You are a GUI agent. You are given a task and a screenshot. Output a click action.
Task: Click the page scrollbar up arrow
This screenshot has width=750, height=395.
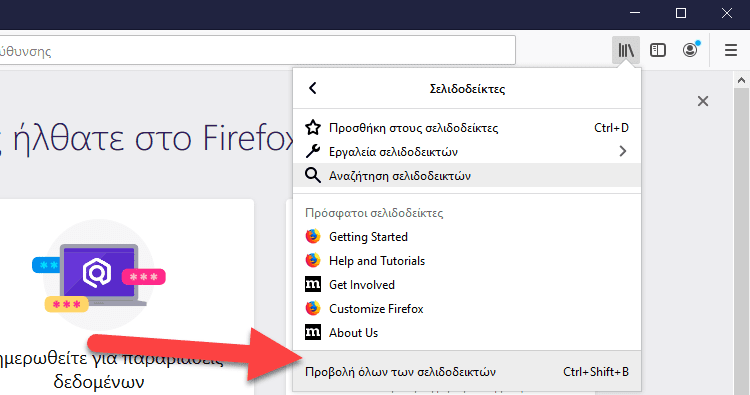point(741,80)
